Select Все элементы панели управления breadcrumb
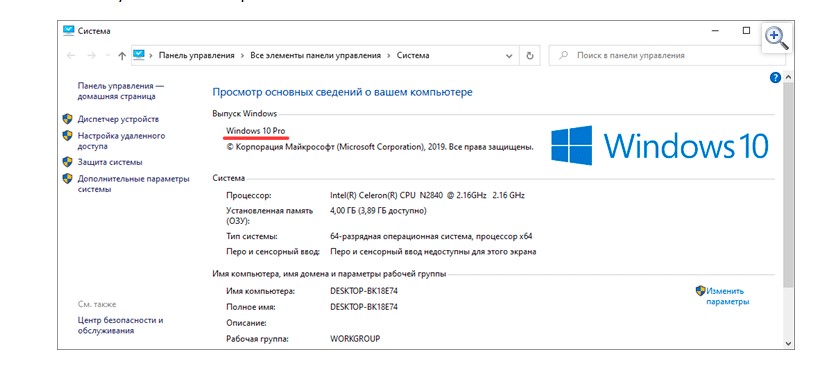The height and width of the screenshot is (372, 835). 316,55
